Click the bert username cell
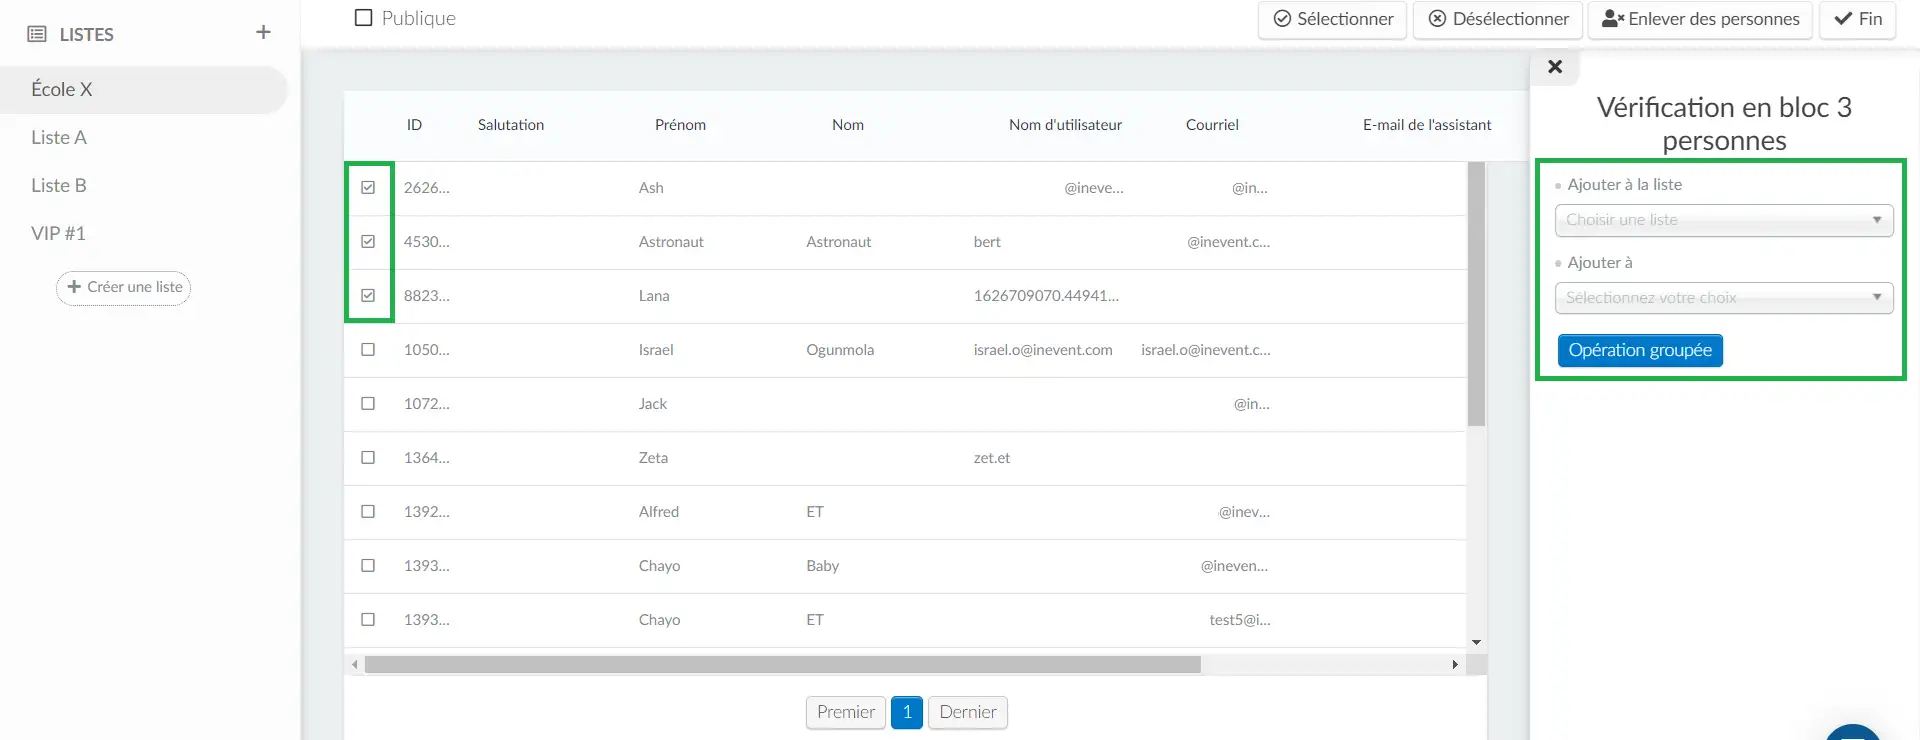 coord(987,242)
